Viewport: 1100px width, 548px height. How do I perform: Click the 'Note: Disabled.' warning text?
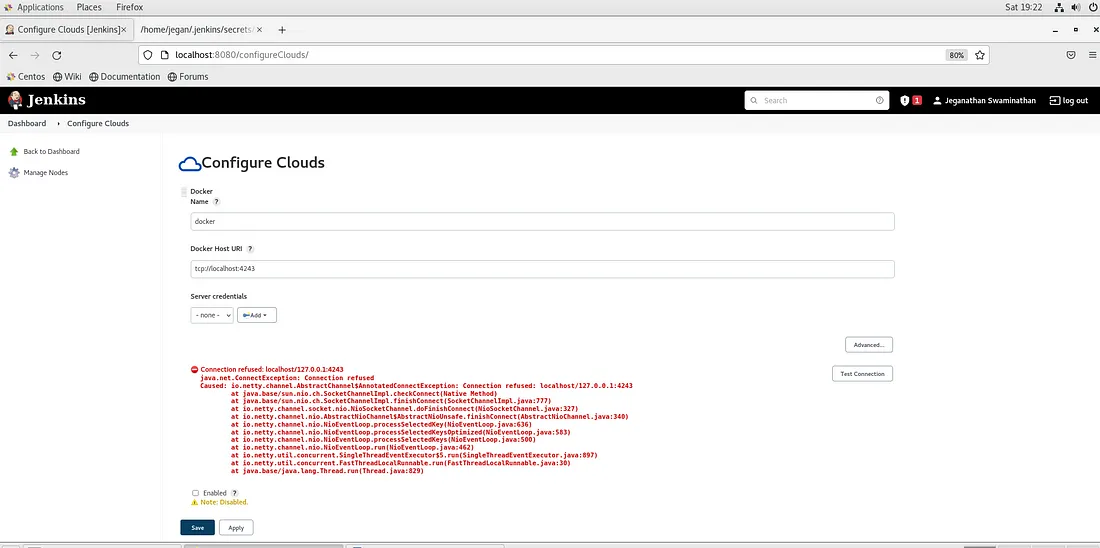point(224,502)
